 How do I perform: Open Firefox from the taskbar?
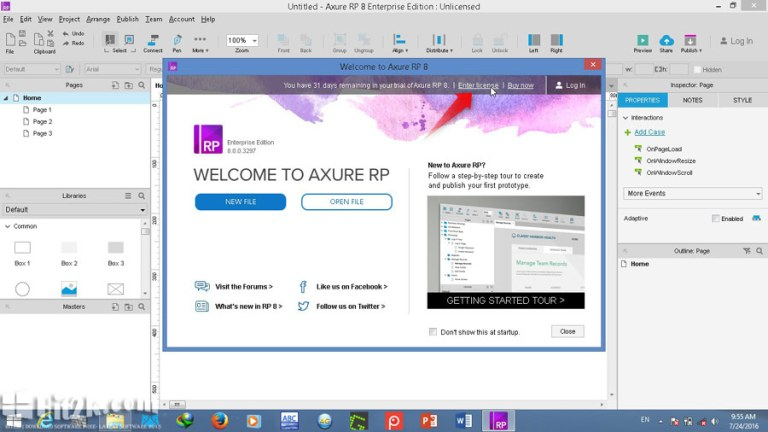pos(219,421)
